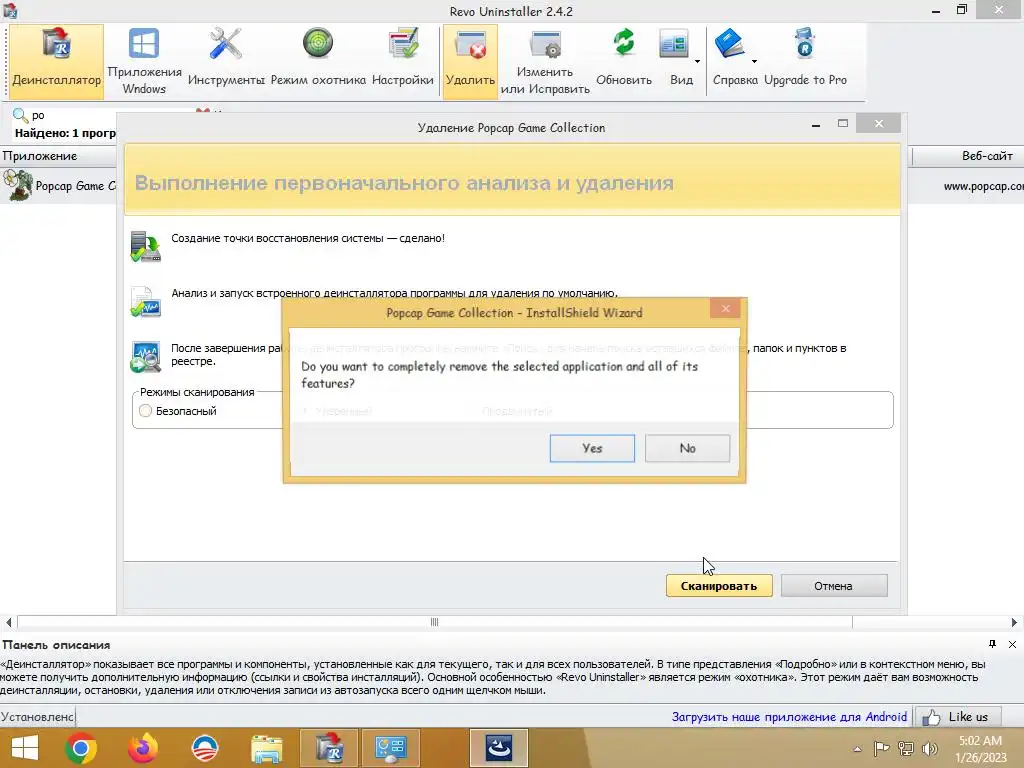
Task: Click the Revo Uninstaller title bar icon
Action: 10,10
